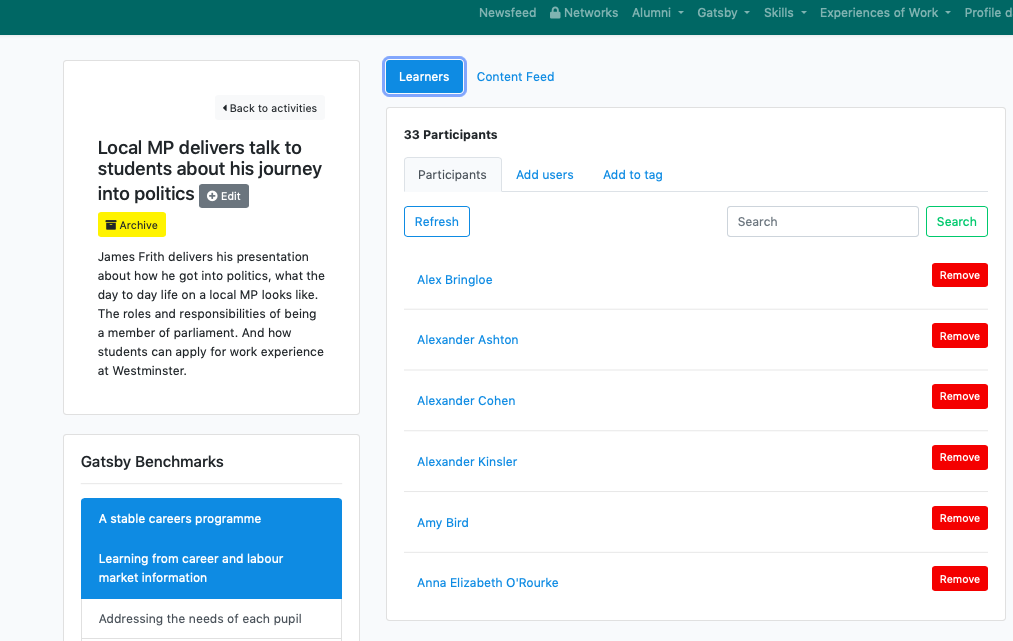Click the archive box icon
1013x641 pixels.
(x=111, y=225)
